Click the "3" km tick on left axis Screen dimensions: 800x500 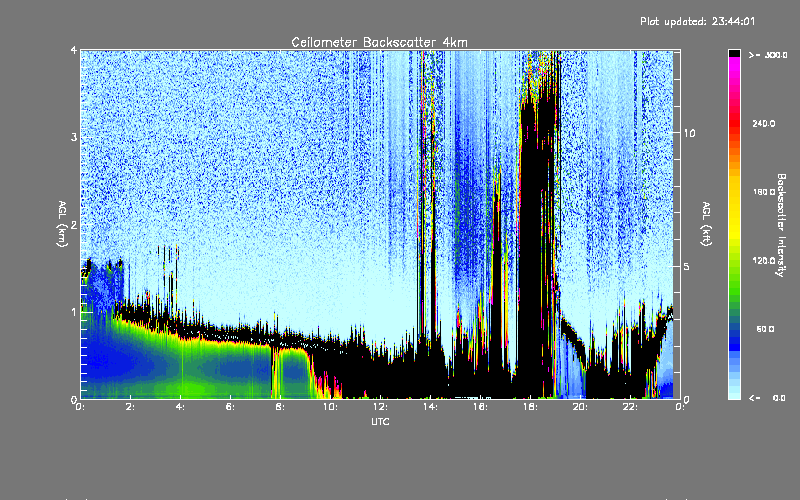[74, 137]
